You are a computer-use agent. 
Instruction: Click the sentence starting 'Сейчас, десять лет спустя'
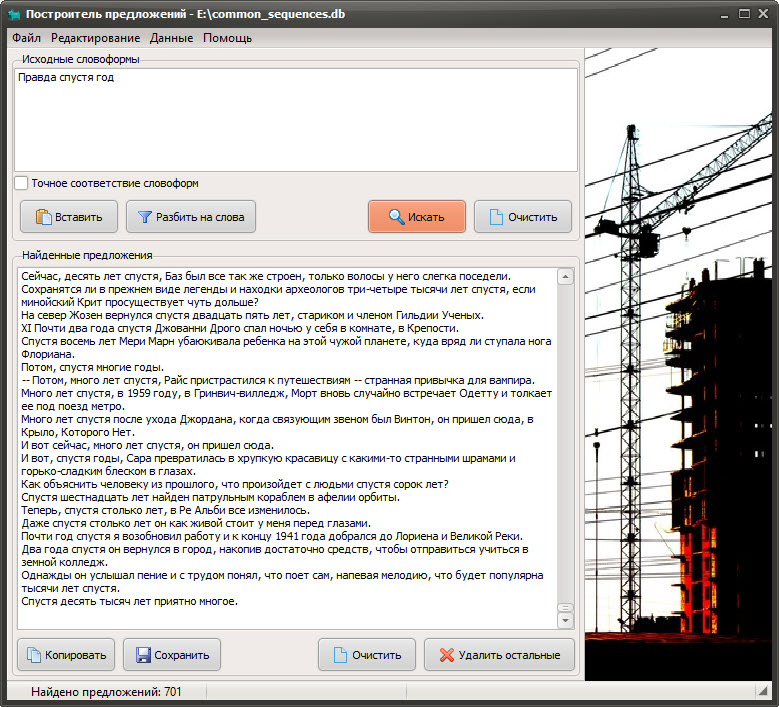tap(266, 276)
